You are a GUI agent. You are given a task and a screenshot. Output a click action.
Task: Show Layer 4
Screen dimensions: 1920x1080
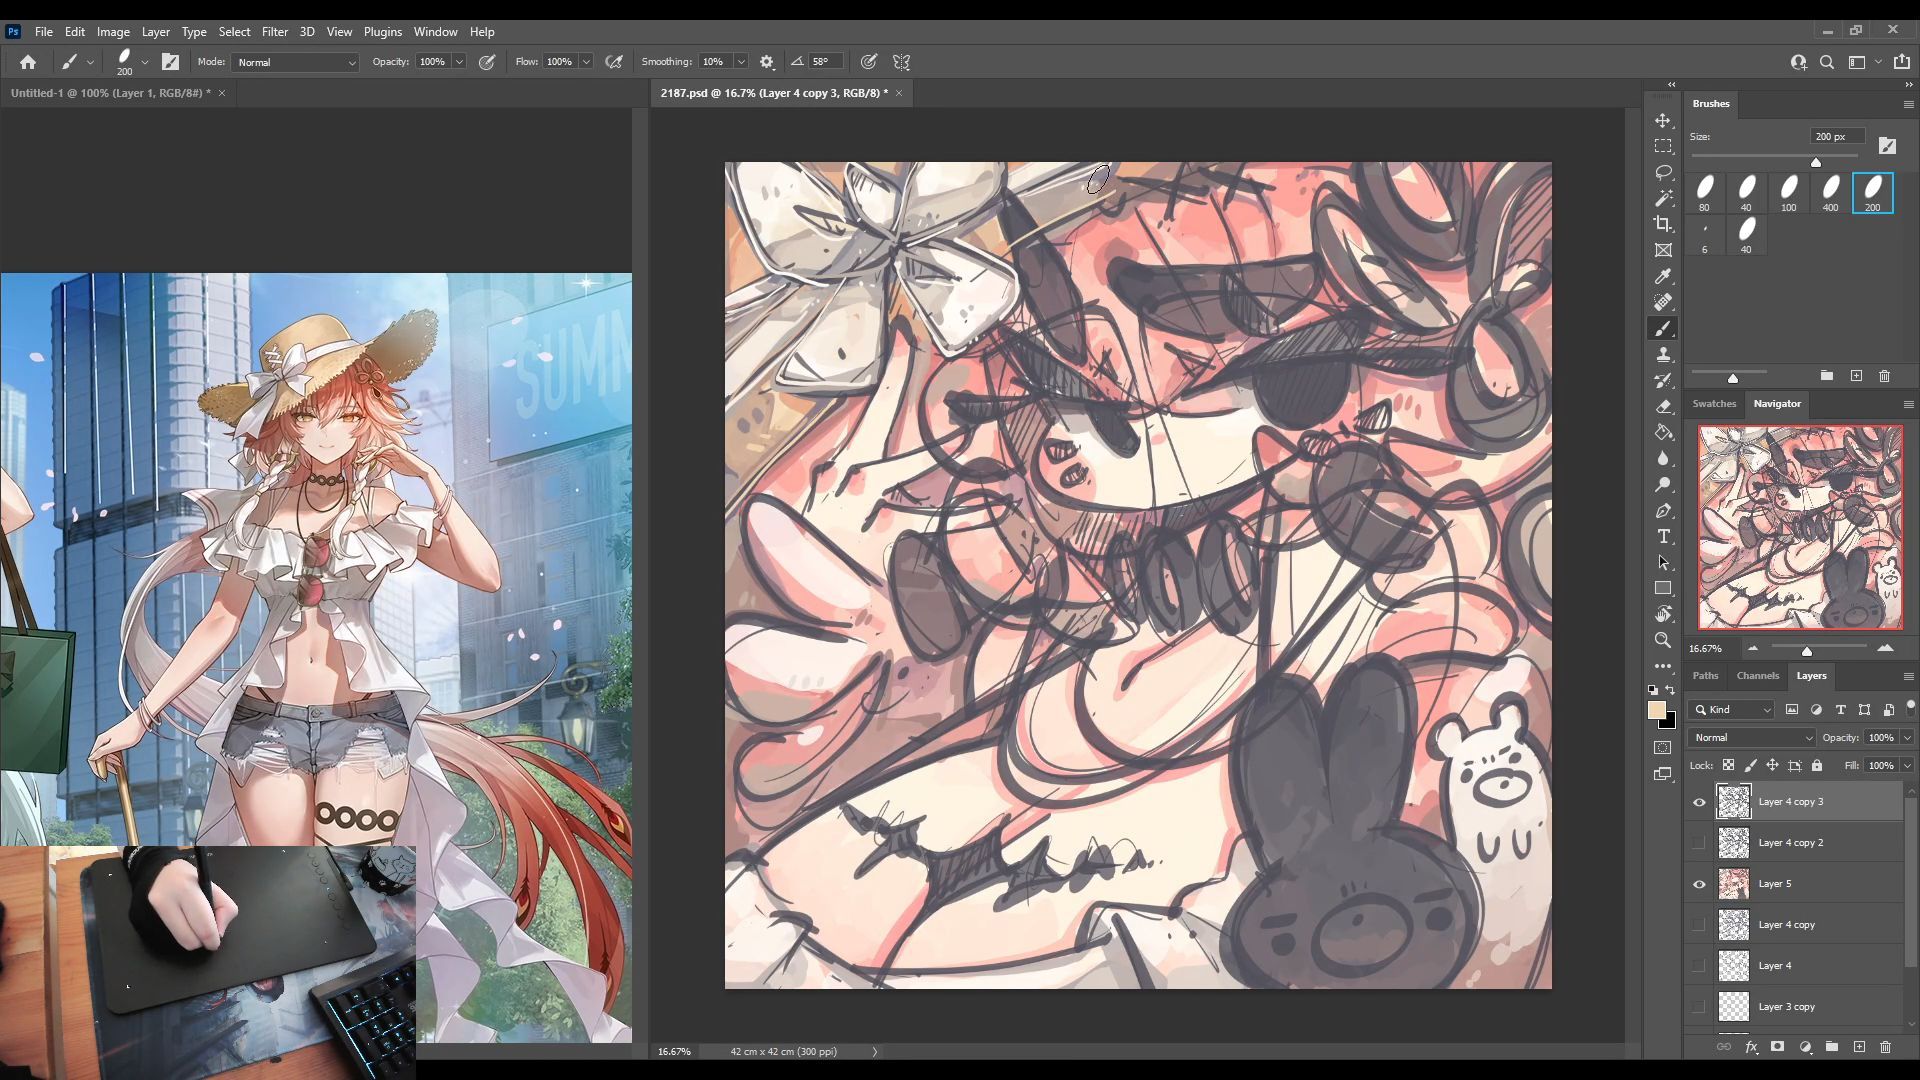coord(1699,966)
